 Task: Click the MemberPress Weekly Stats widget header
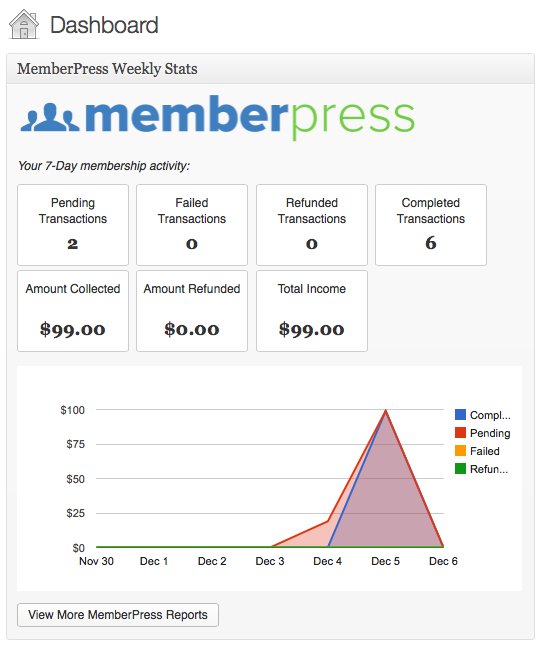[271, 69]
